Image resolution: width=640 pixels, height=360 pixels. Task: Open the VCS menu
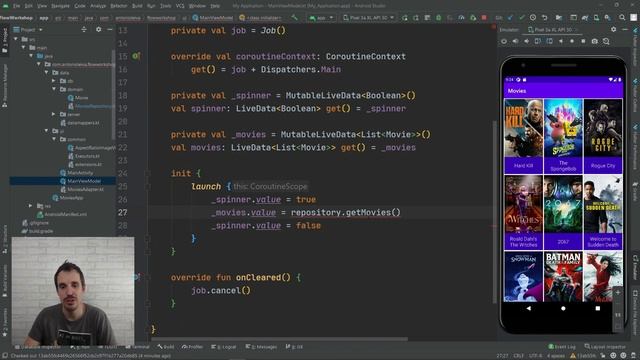(x=180, y=6)
